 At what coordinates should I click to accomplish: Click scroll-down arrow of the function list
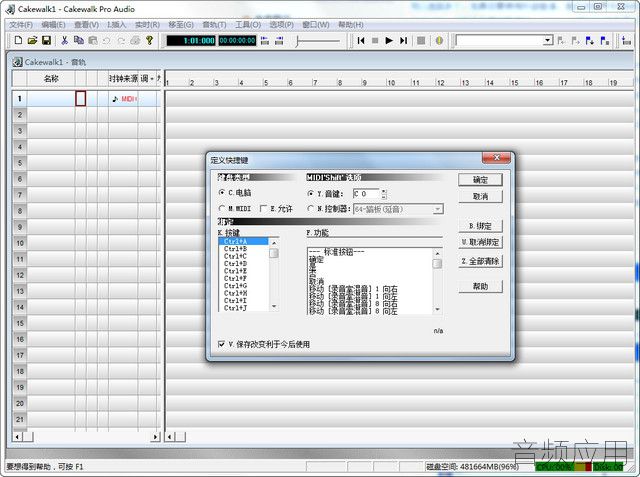click(x=438, y=309)
